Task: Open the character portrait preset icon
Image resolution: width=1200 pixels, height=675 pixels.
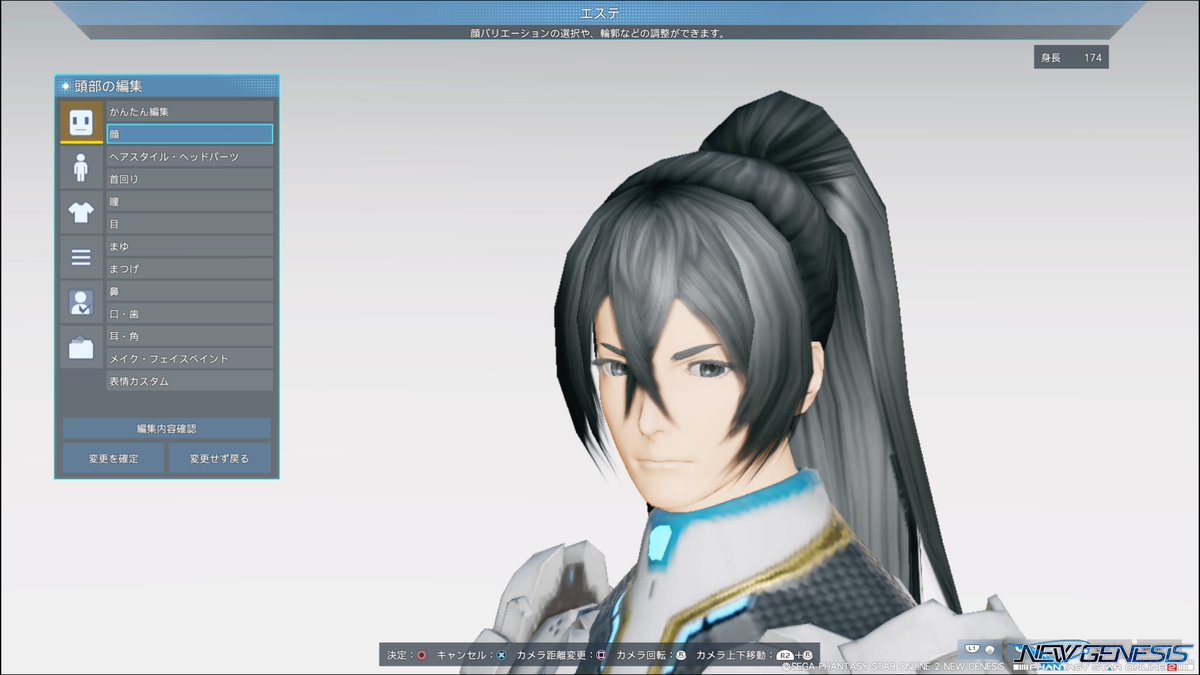Action: pyautogui.click(x=81, y=302)
